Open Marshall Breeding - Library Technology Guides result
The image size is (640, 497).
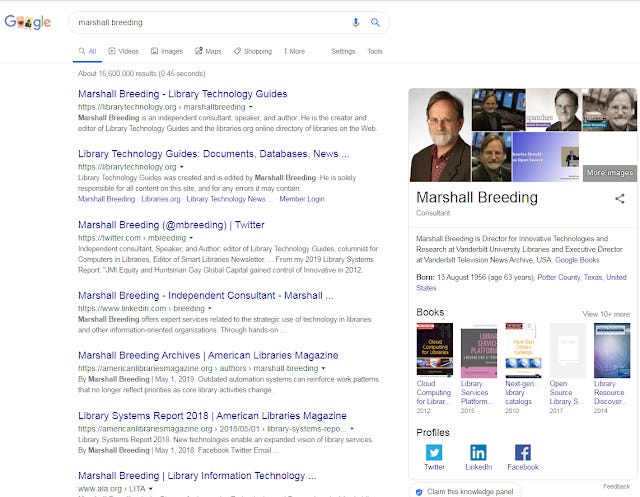182,94
